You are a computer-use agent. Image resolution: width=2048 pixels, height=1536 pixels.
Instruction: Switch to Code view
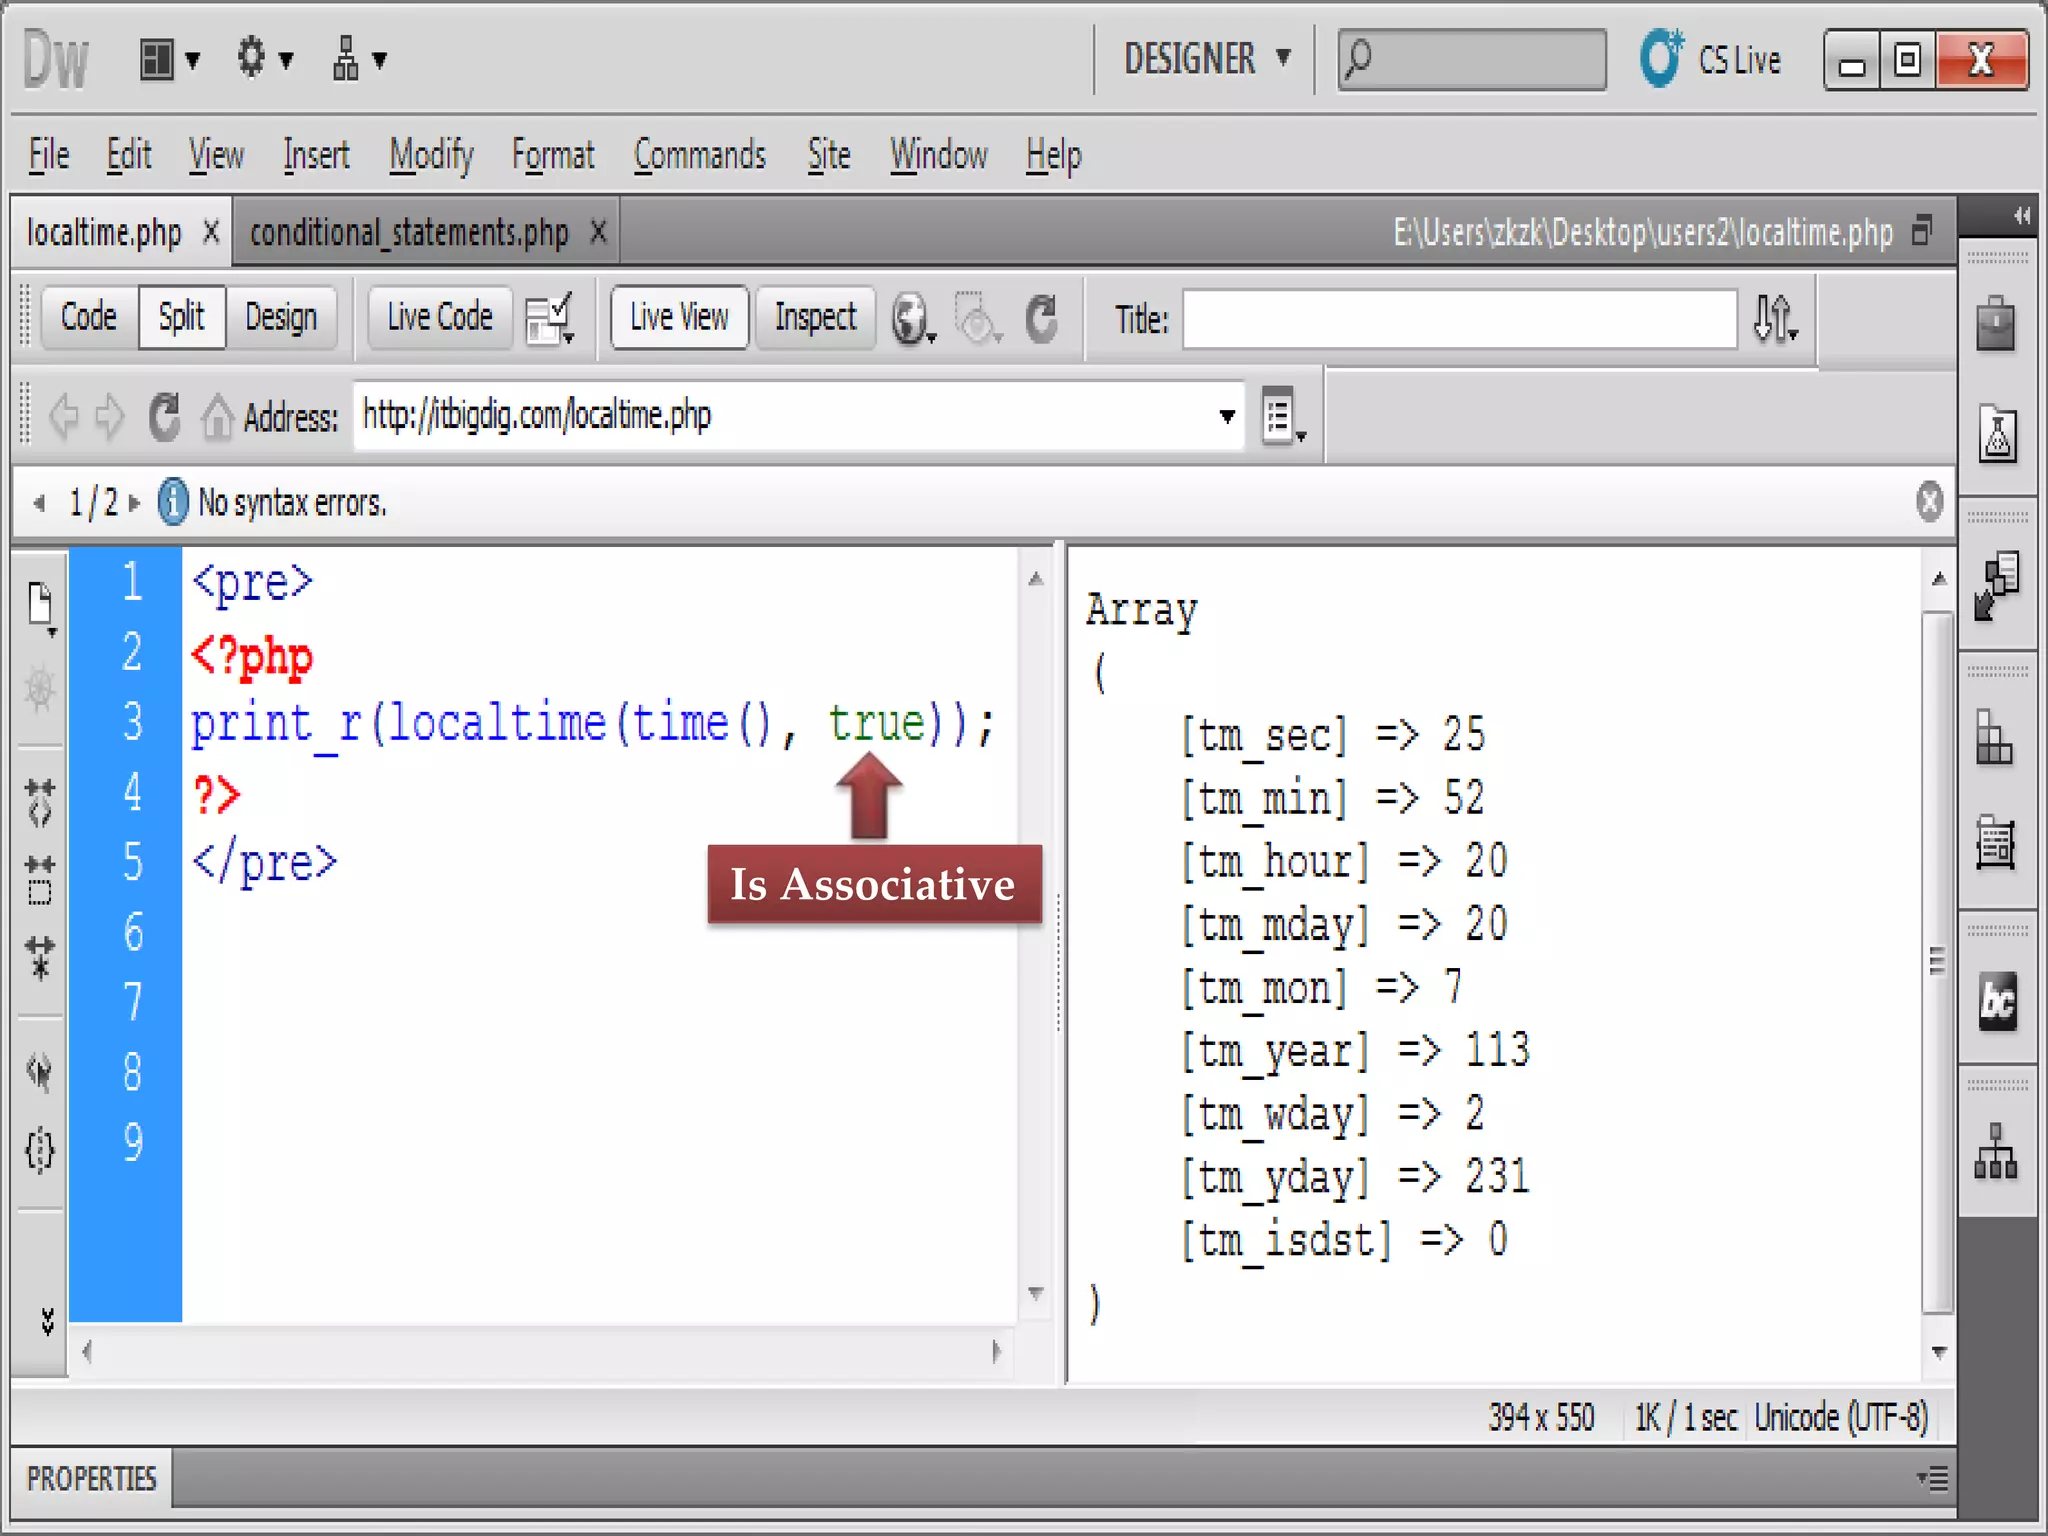coord(89,317)
